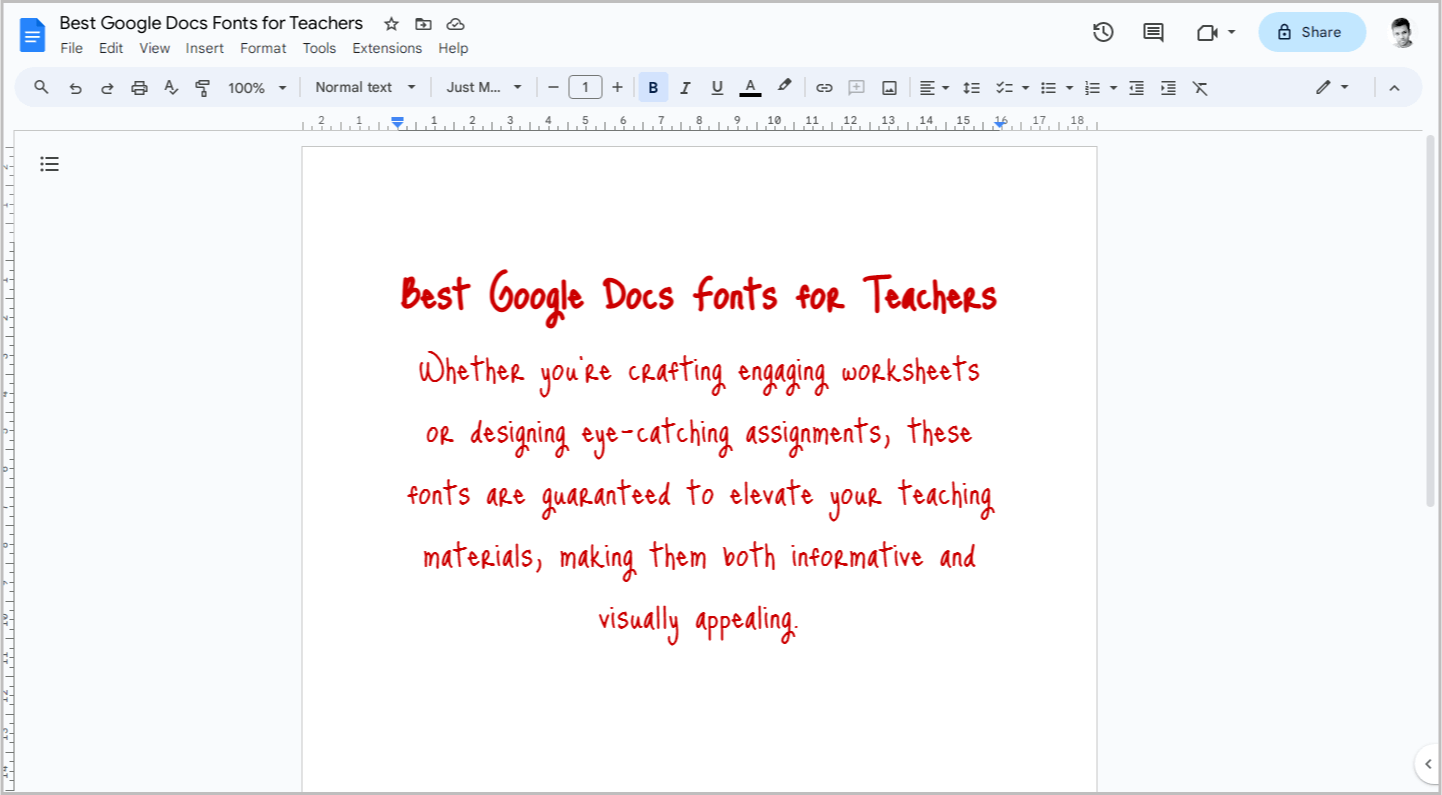This screenshot has height=795, width=1442.
Task: Increase the font size
Action: tap(617, 88)
